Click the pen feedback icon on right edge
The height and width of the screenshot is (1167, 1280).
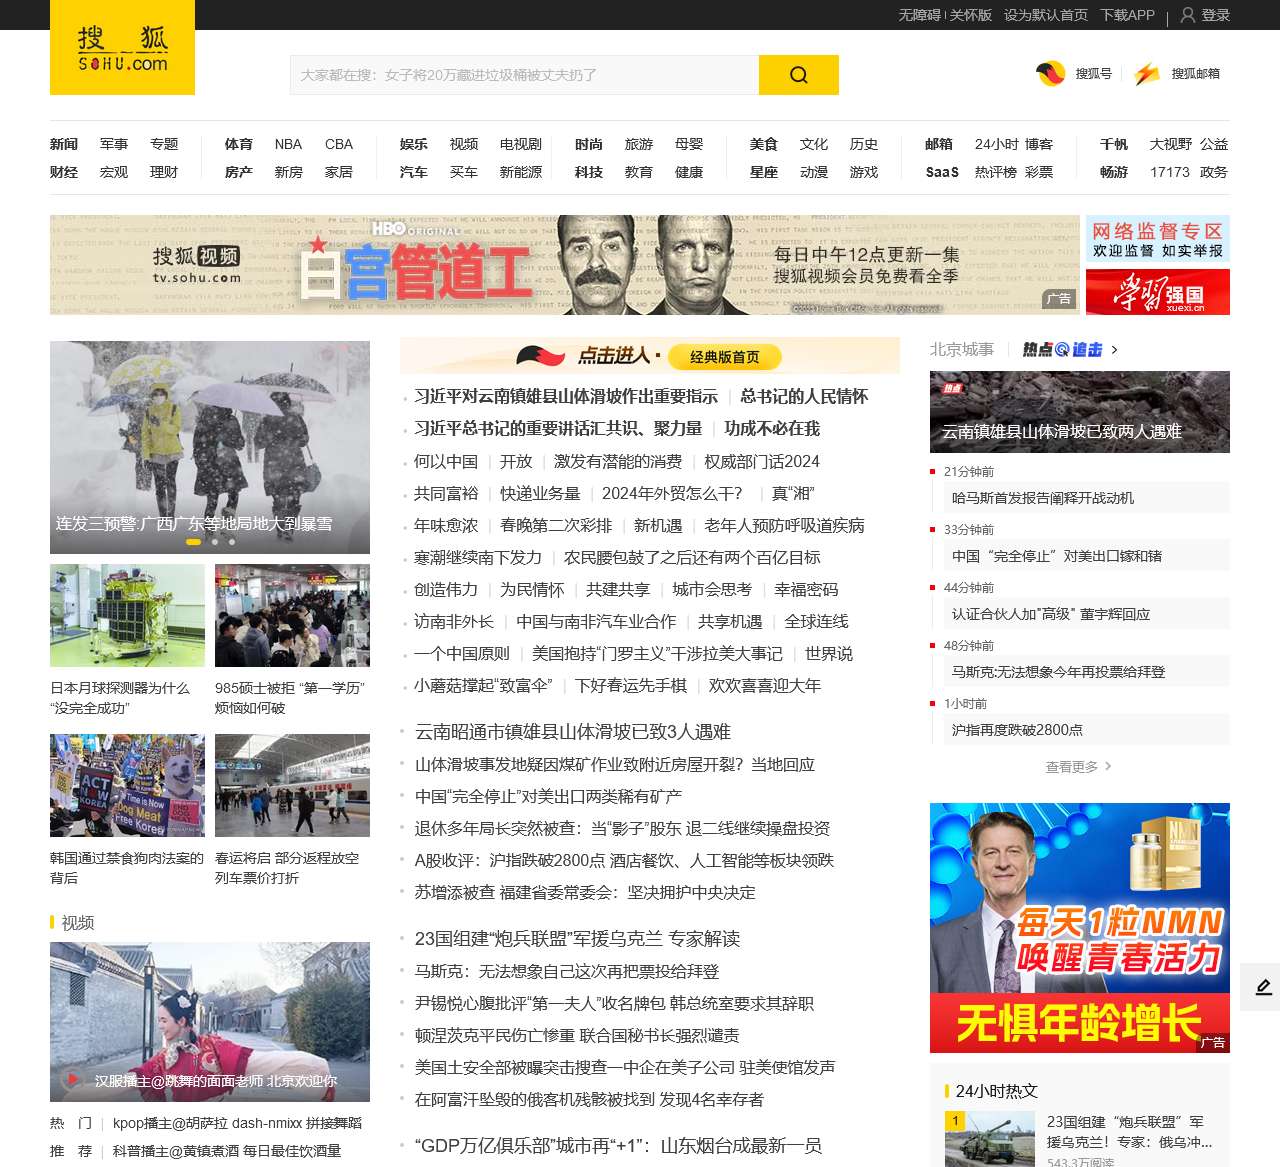tap(1262, 986)
